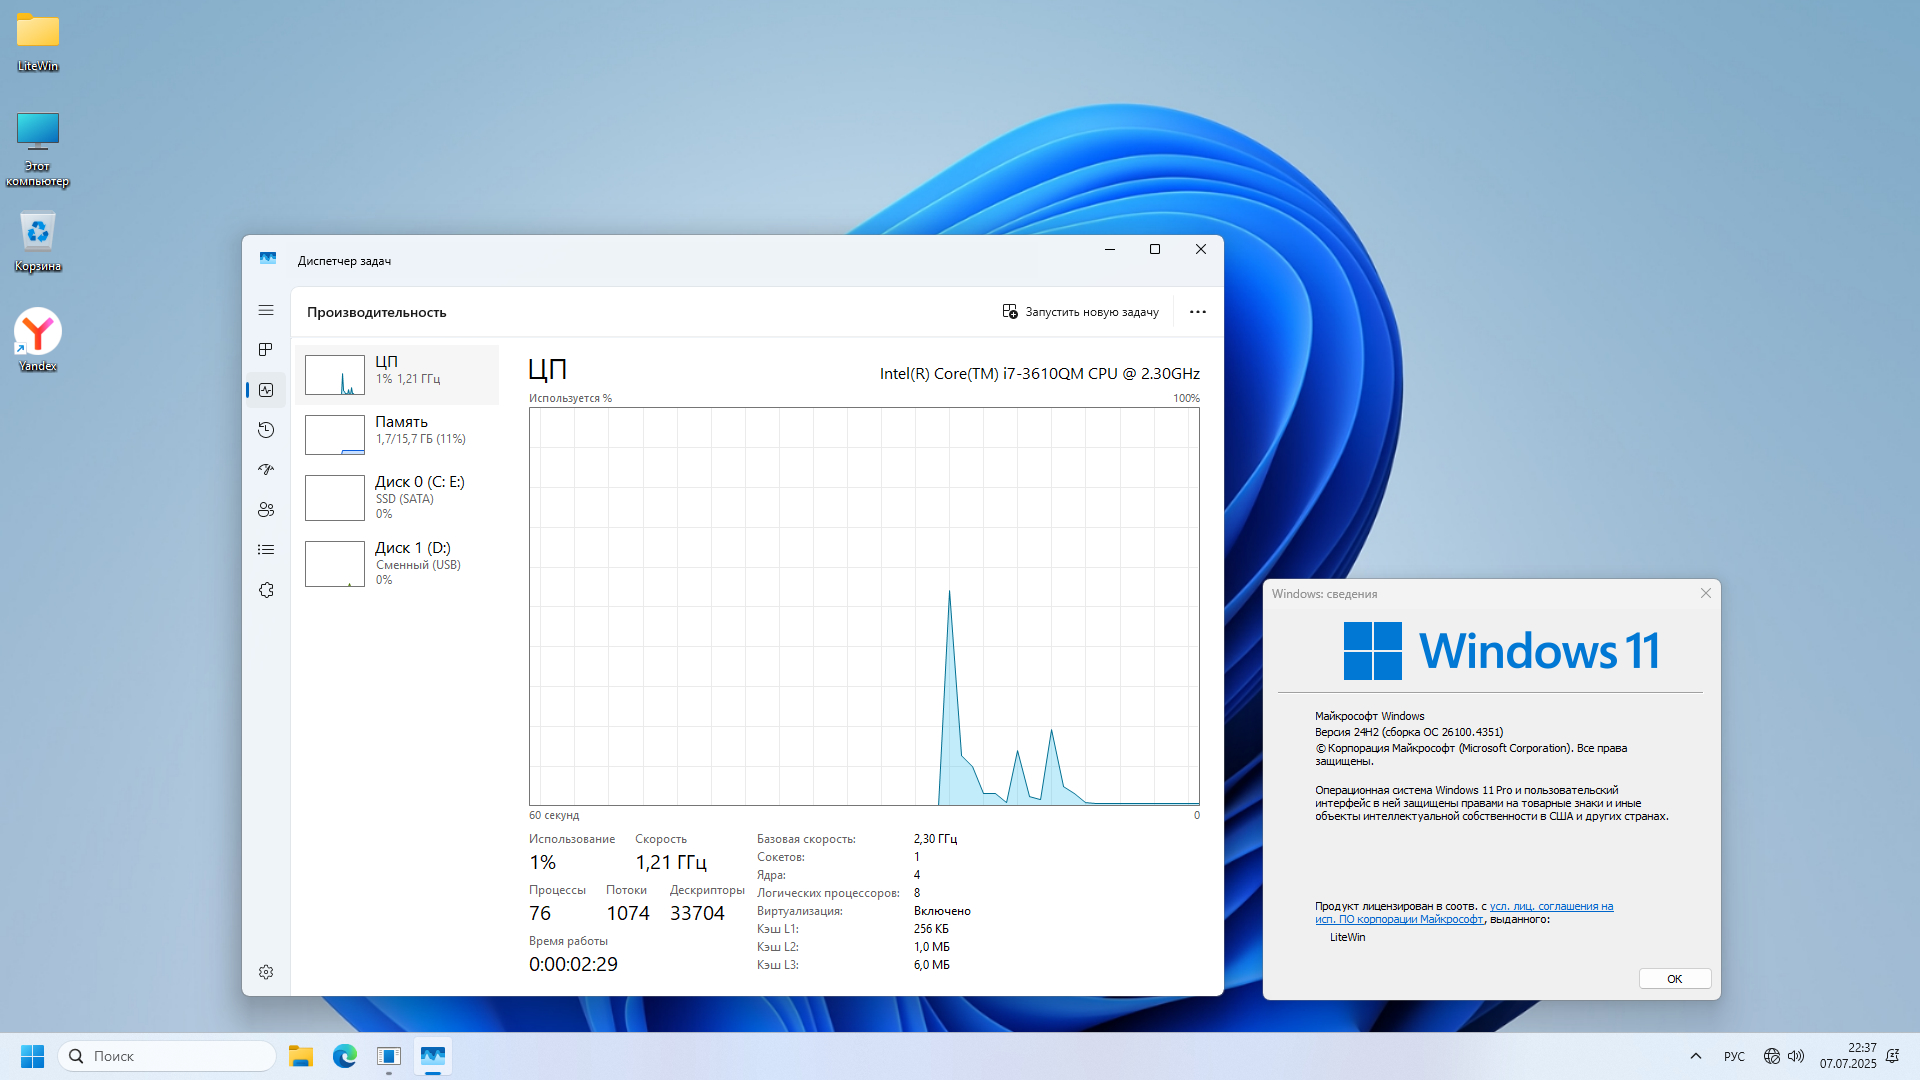This screenshot has height=1080, width=1920.
Task: Open the Startup apps sidebar icon
Action: pyautogui.click(x=266, y=470)
